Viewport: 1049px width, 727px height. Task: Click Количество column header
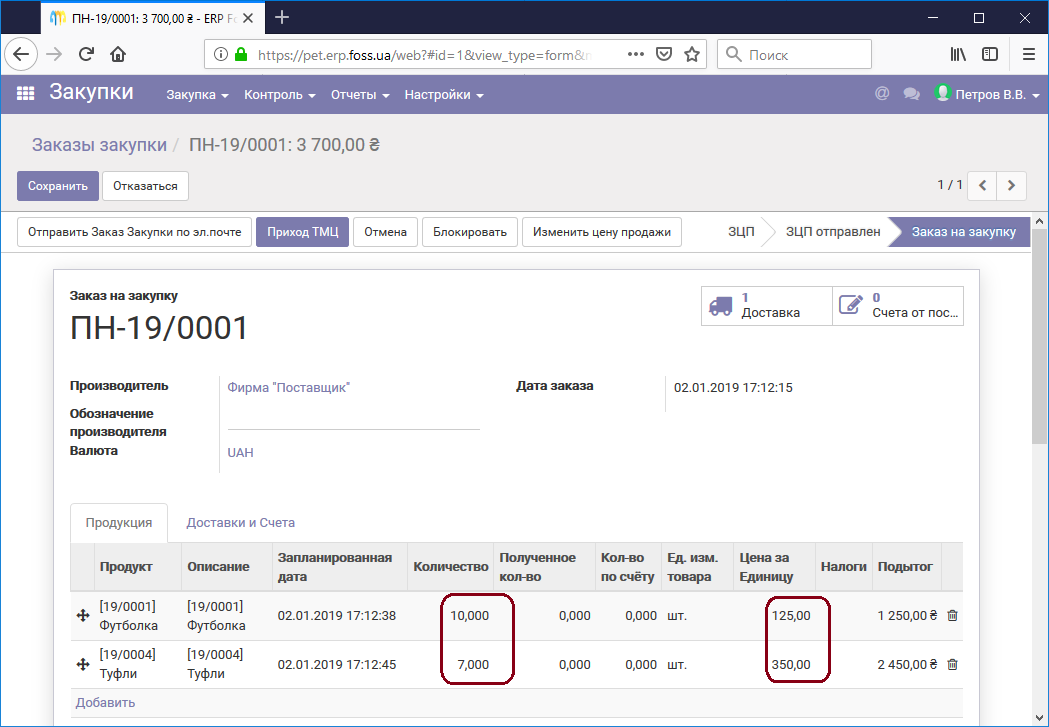(451, 566)
